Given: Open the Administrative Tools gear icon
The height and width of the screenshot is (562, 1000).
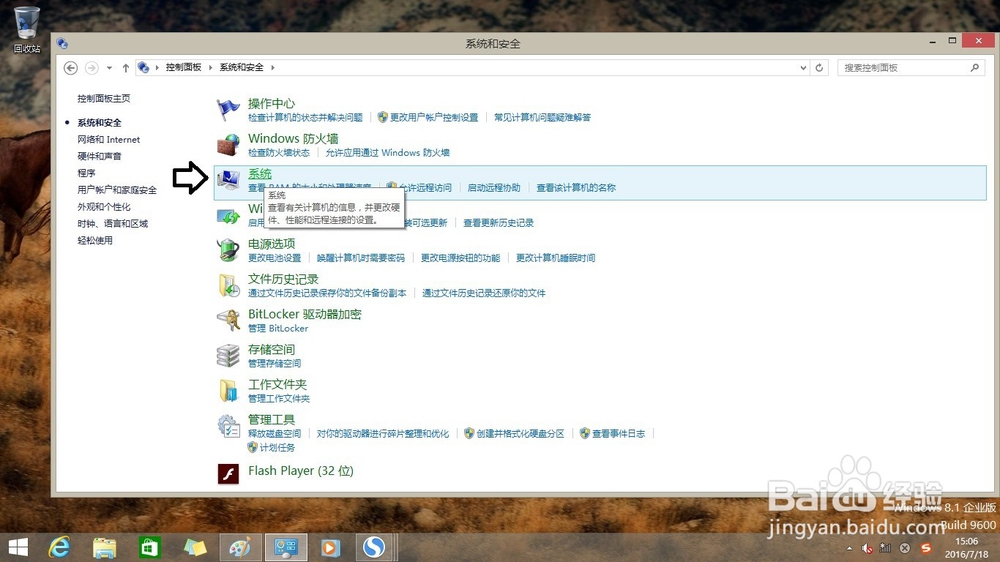Looking at the screenshot, I should [x=228, y=425].
